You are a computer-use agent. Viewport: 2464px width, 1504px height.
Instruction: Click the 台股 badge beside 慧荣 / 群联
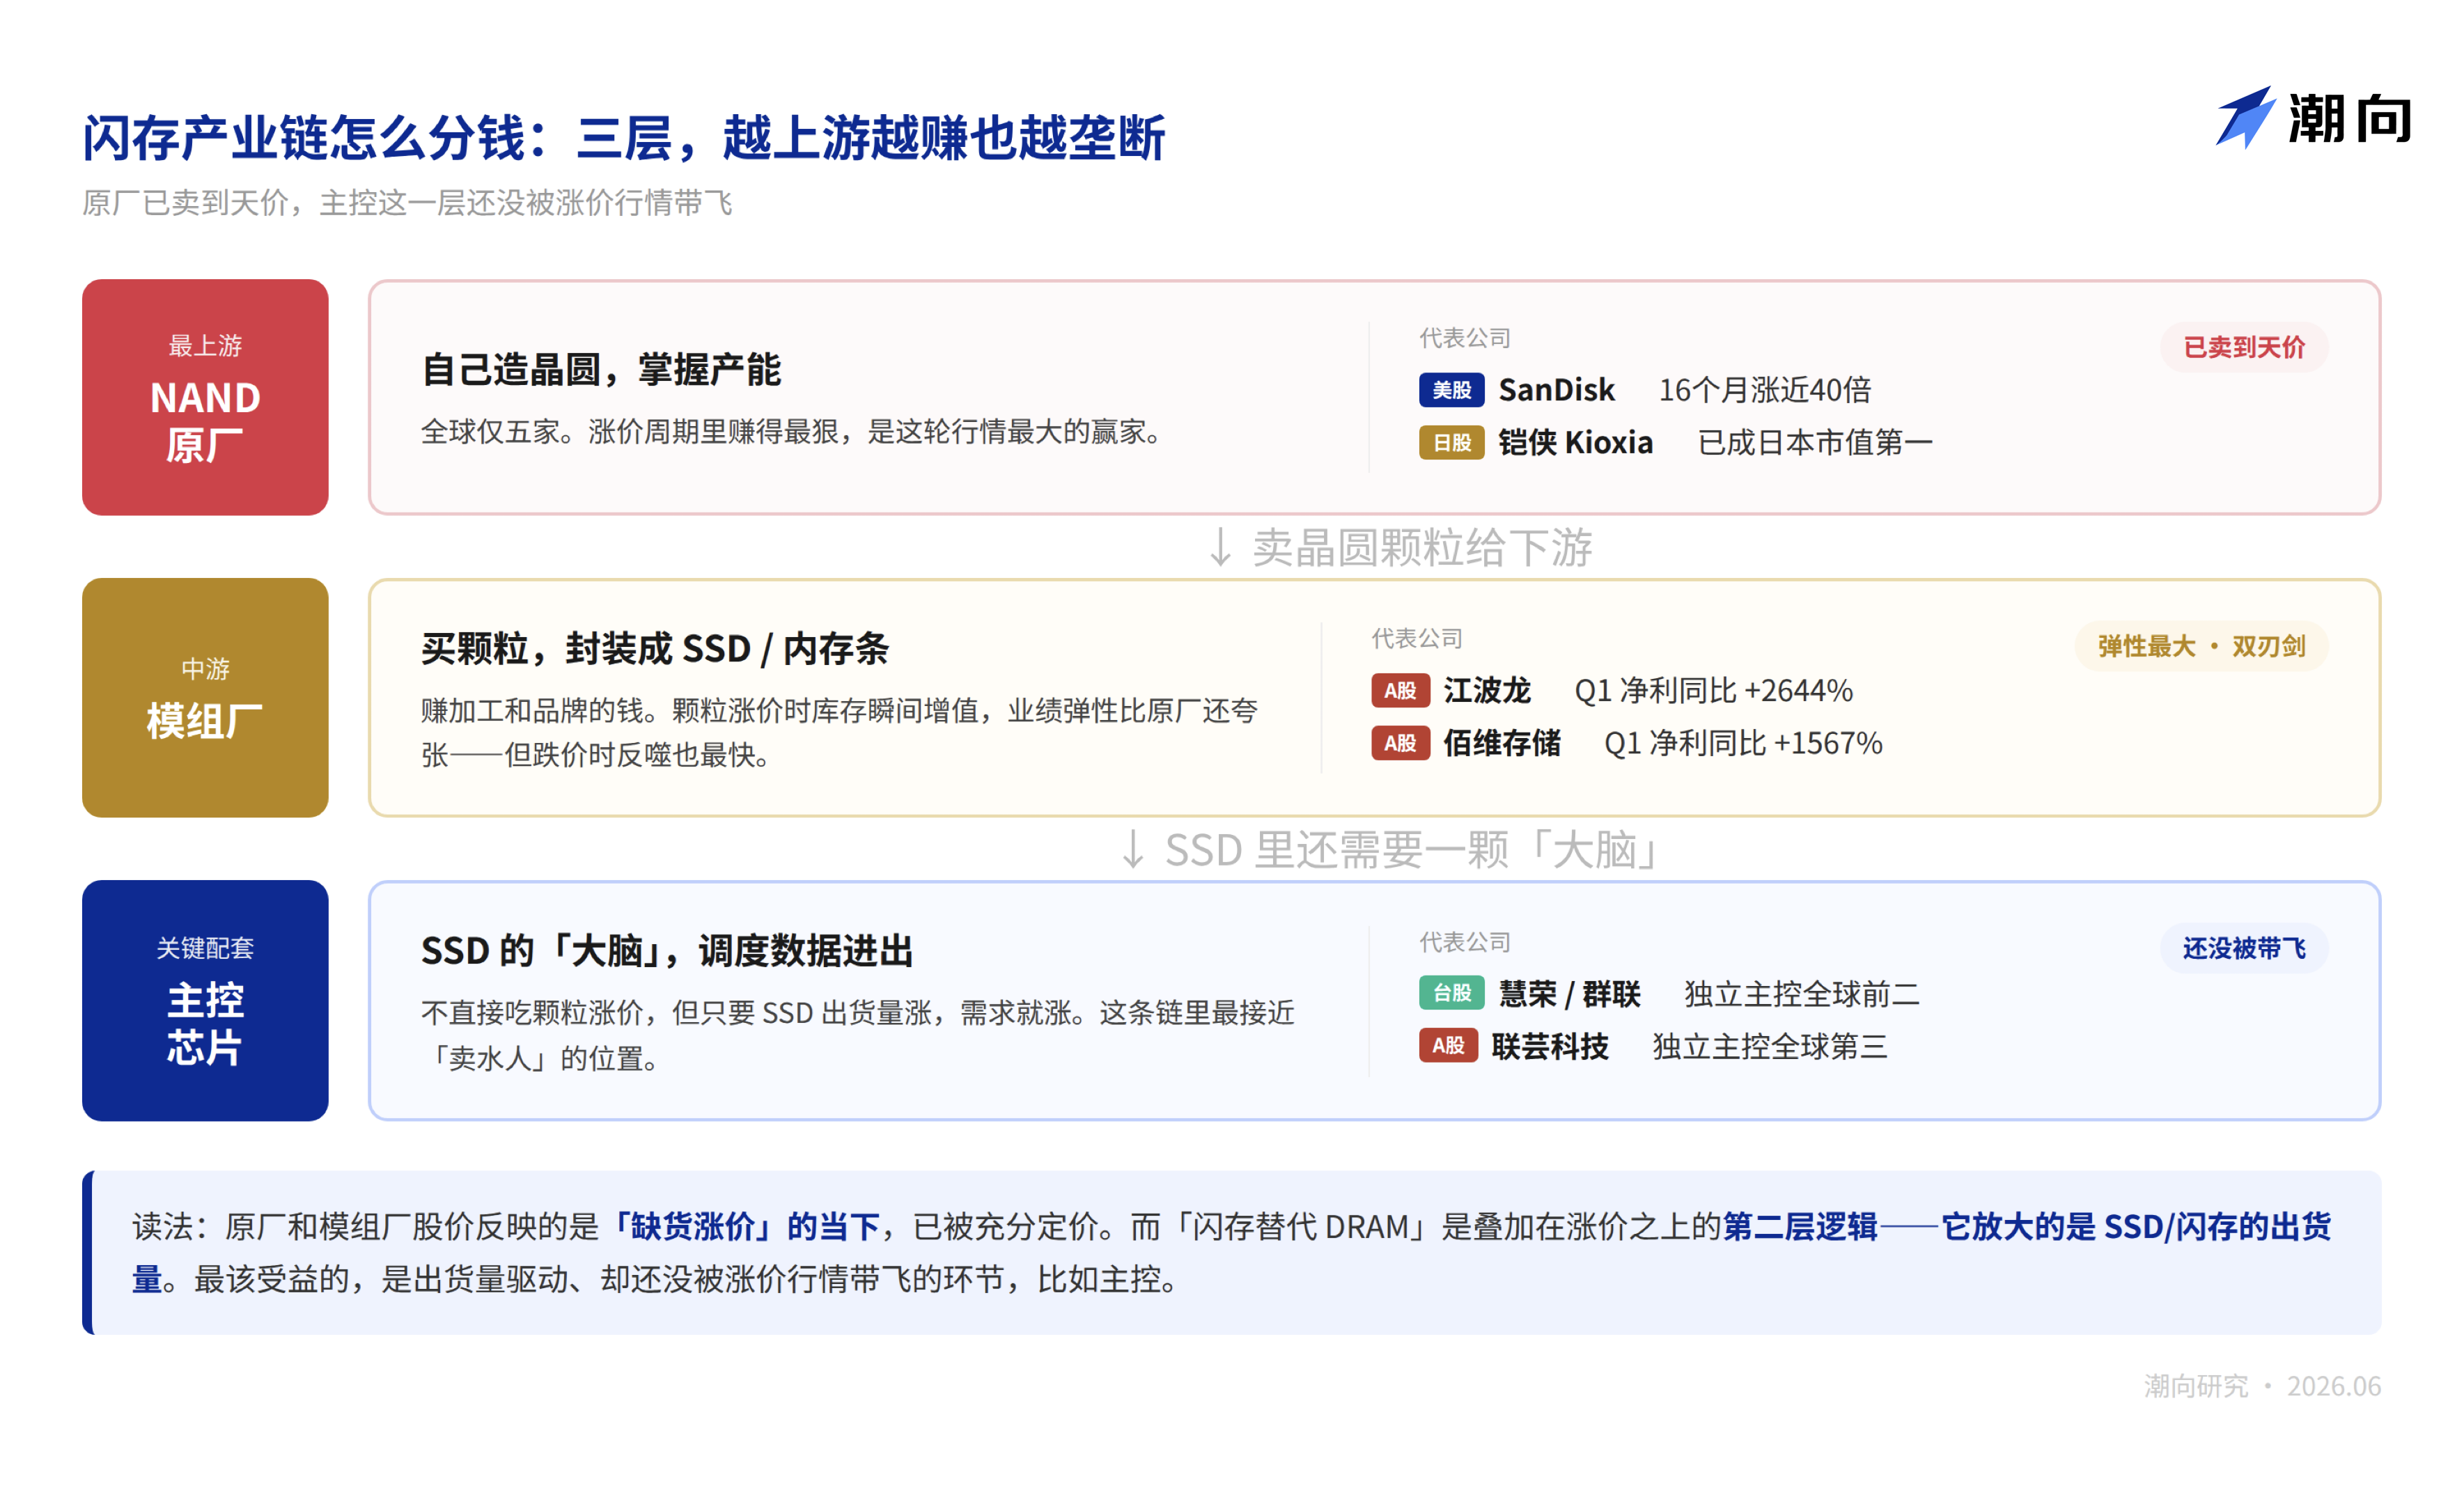(1451, 993)
